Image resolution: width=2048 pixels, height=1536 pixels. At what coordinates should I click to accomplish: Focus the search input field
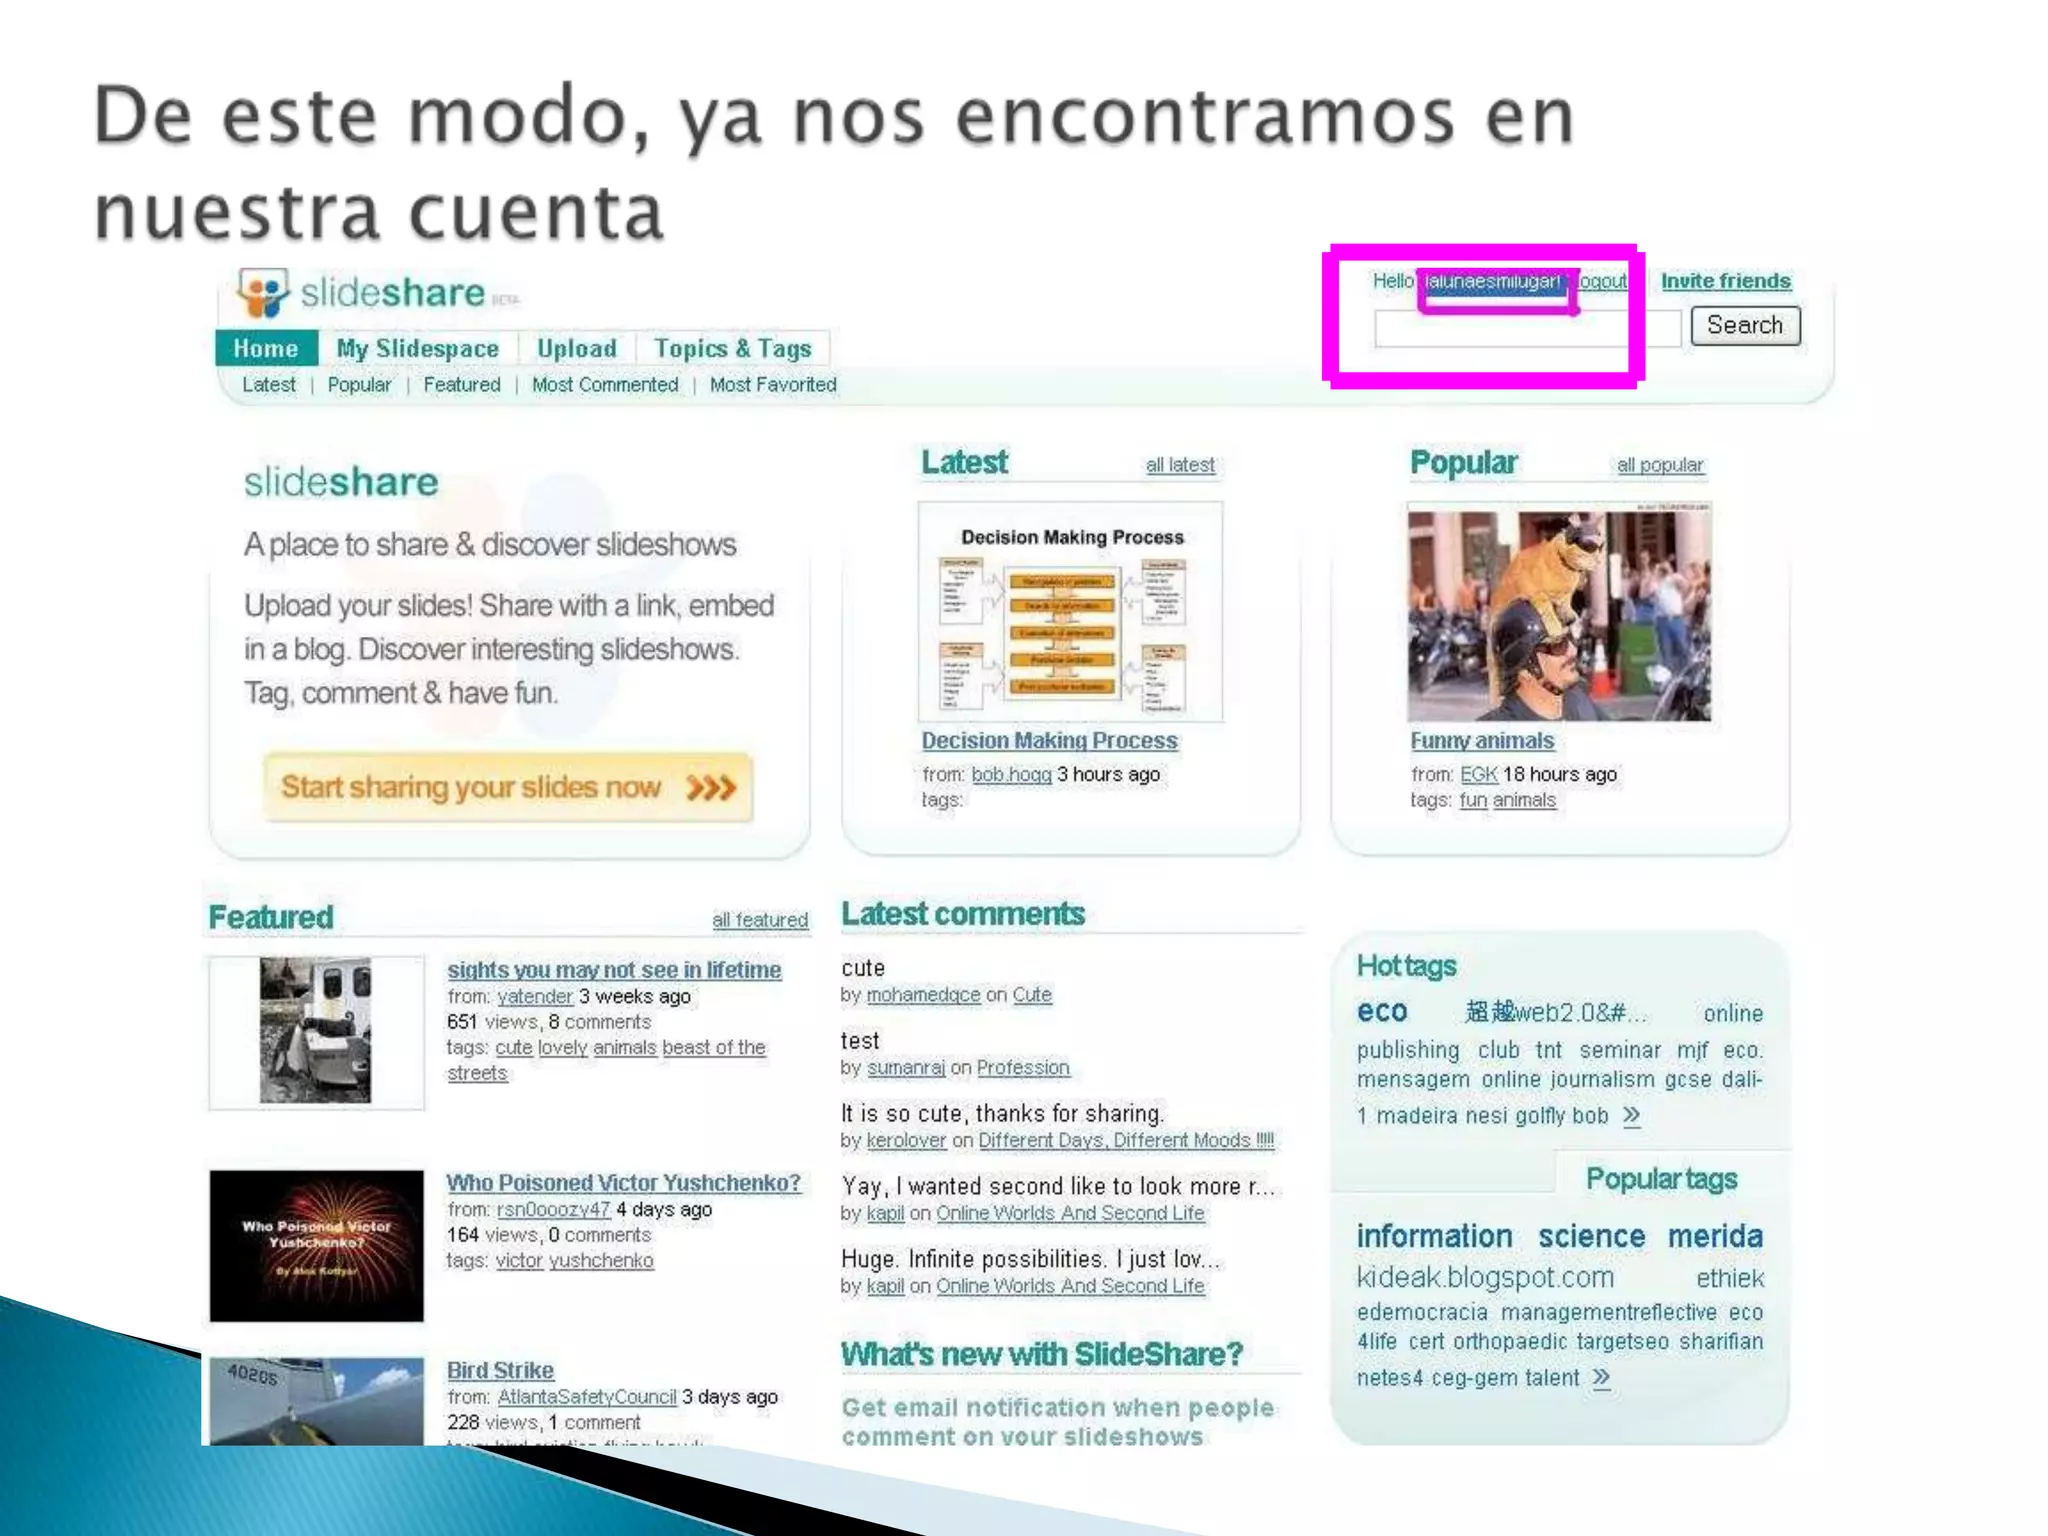pos(1527,328)
